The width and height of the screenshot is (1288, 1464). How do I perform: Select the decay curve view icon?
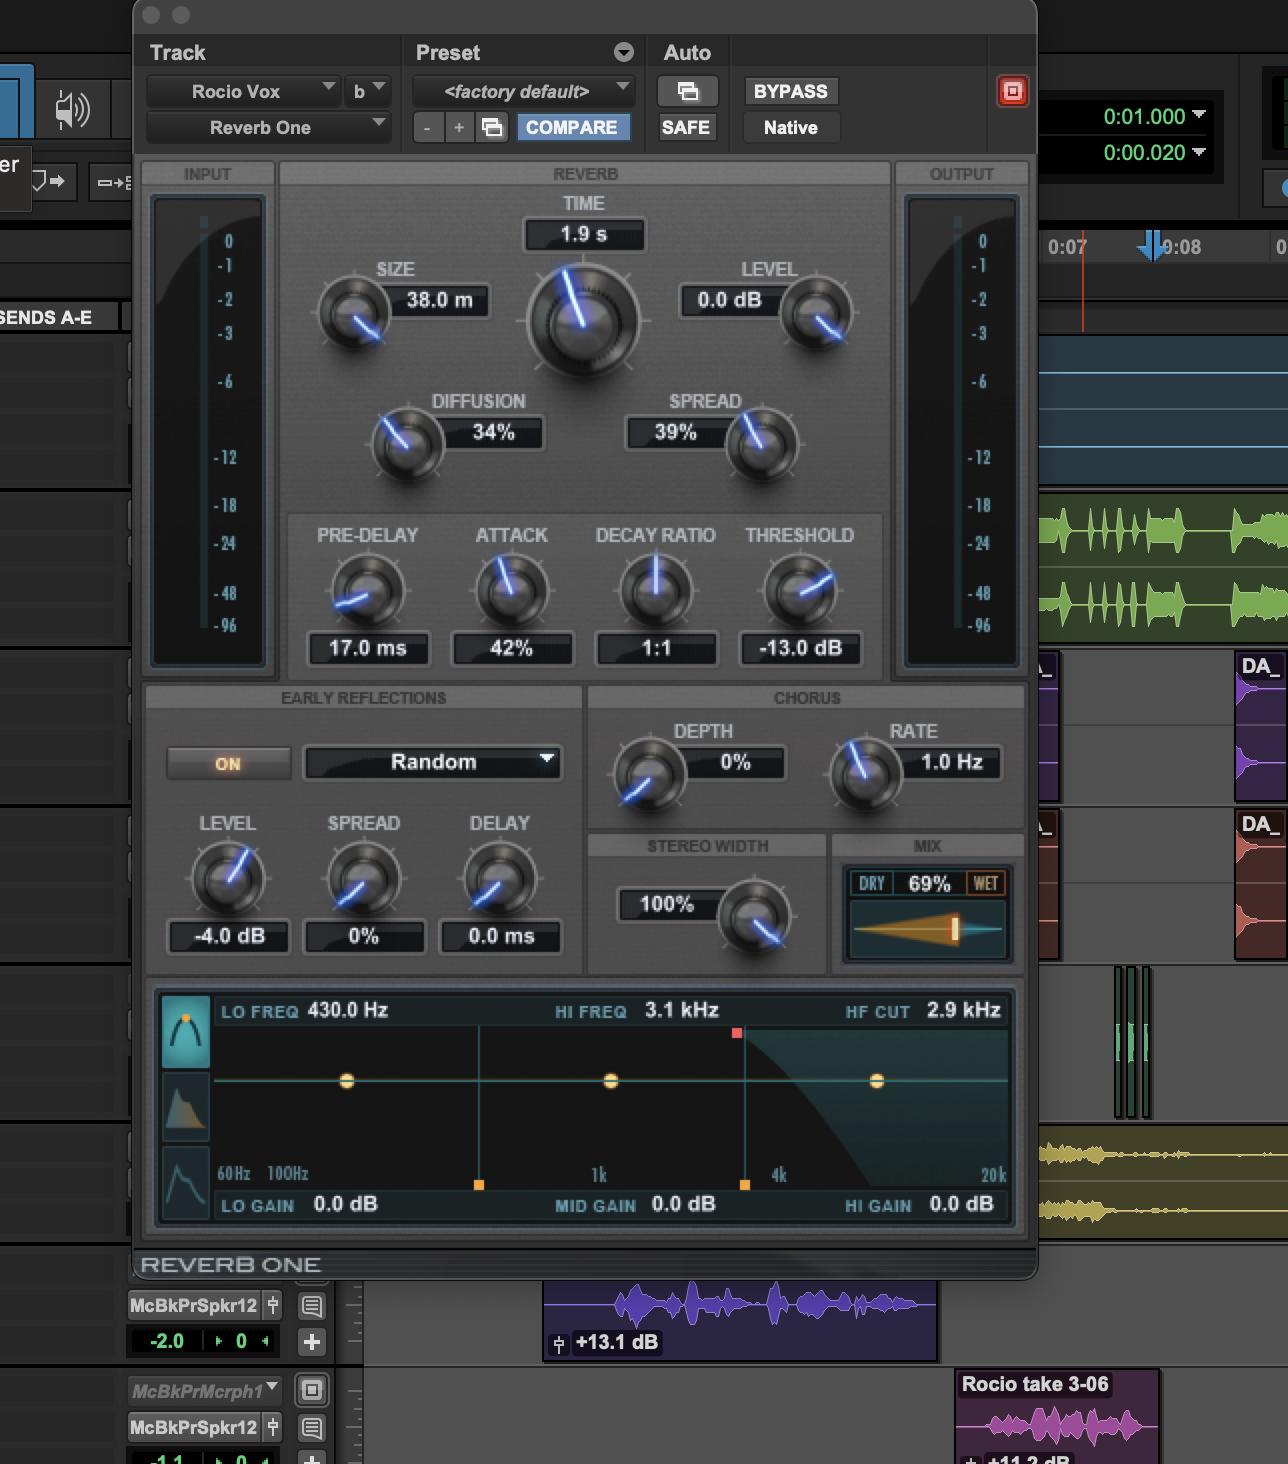point(186,1183)
